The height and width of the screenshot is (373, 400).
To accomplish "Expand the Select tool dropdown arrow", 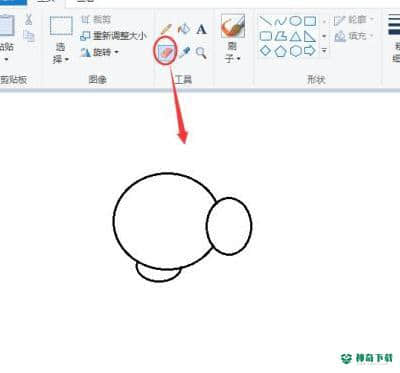I will point(67,60).
